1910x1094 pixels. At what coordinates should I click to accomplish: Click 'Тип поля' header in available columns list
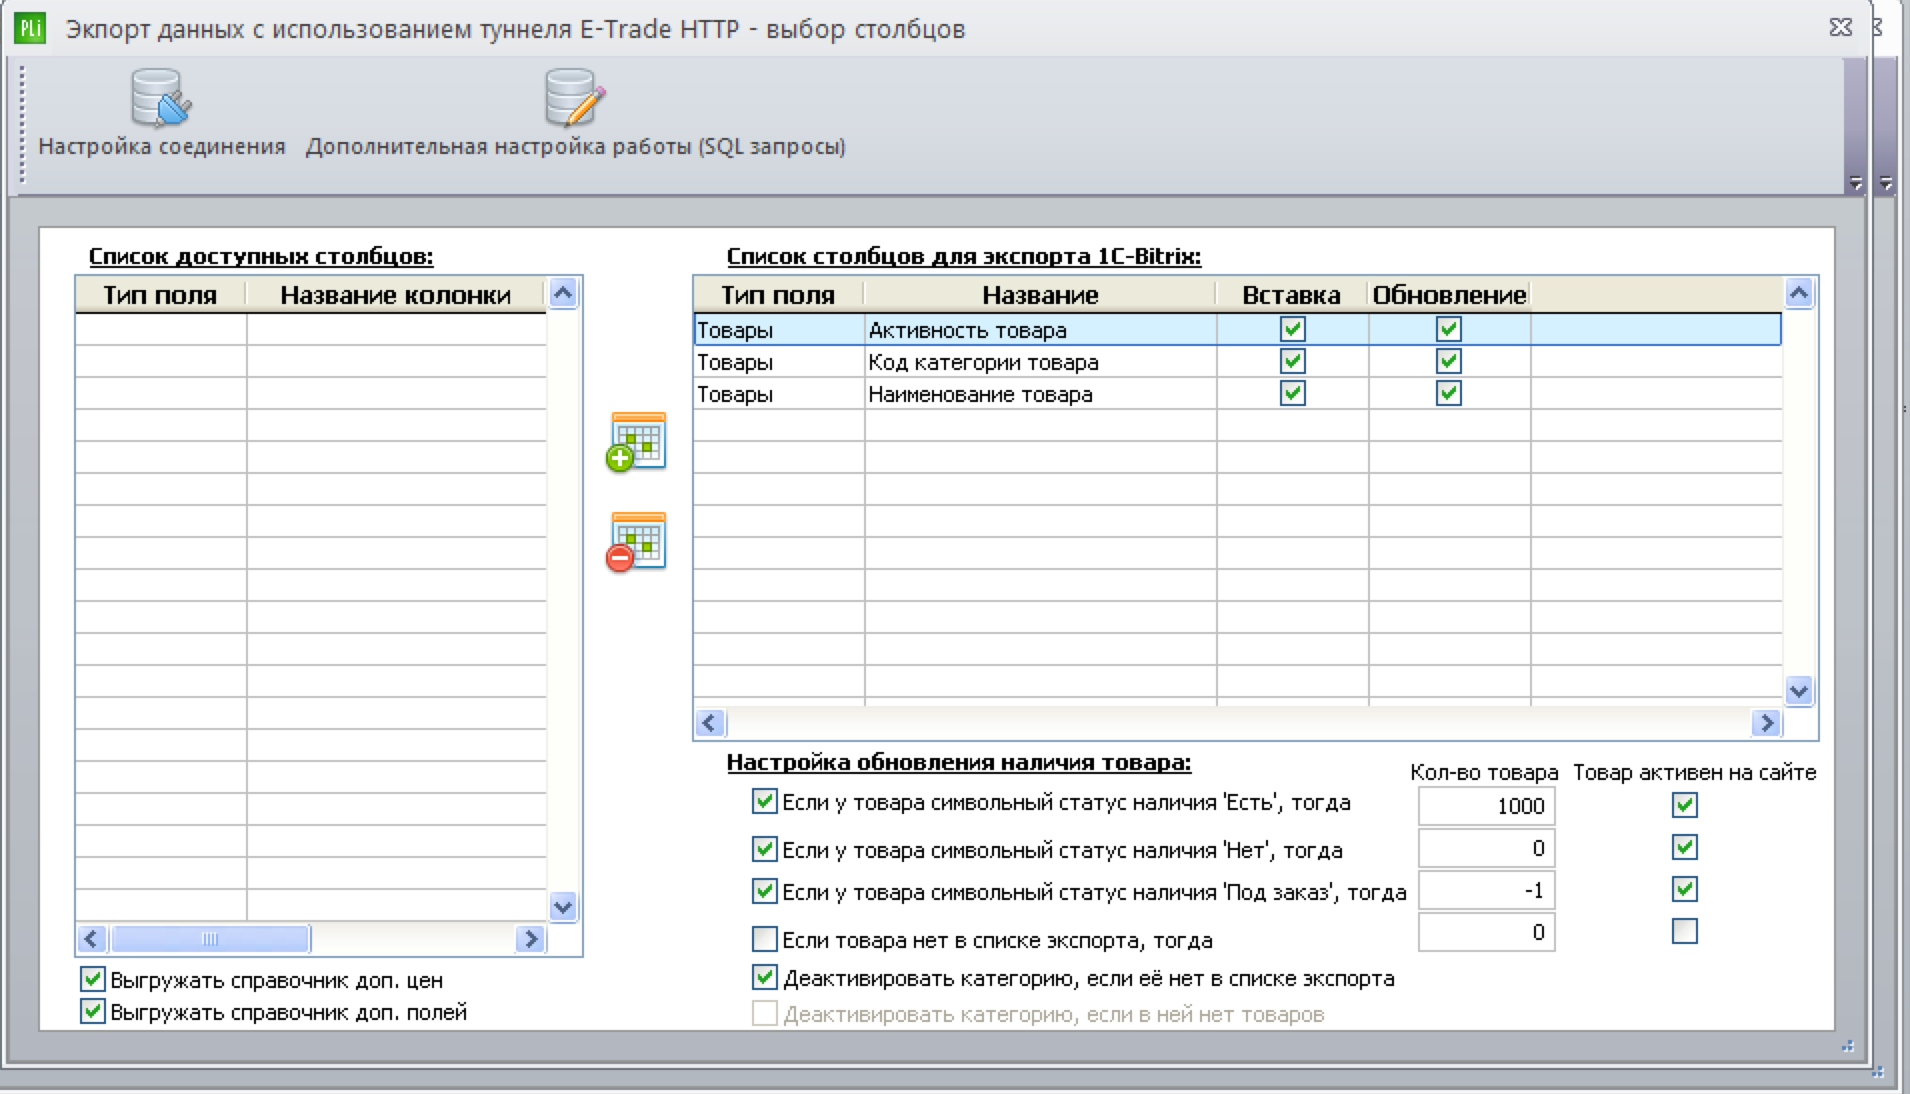[161, 295]
